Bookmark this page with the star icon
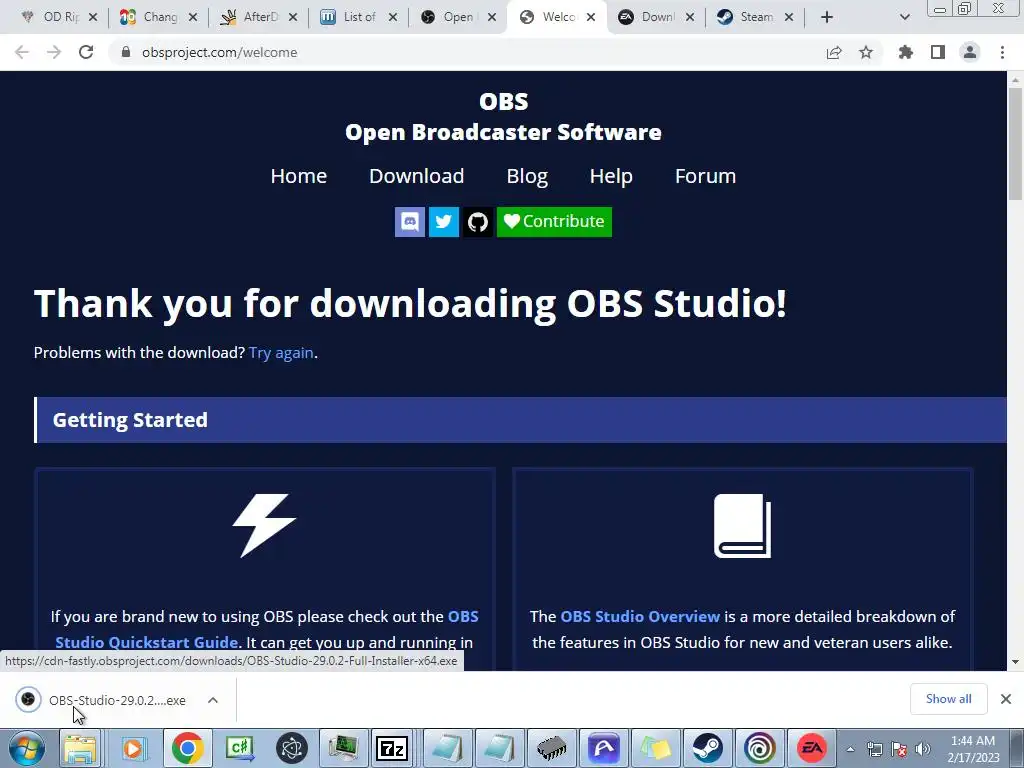 click(866, 52)
